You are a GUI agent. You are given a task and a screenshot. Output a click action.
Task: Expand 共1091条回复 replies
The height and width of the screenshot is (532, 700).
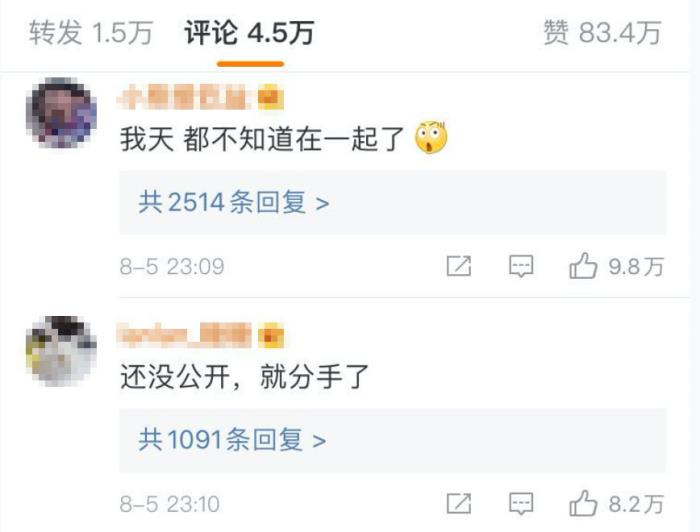tap(392, 440)
